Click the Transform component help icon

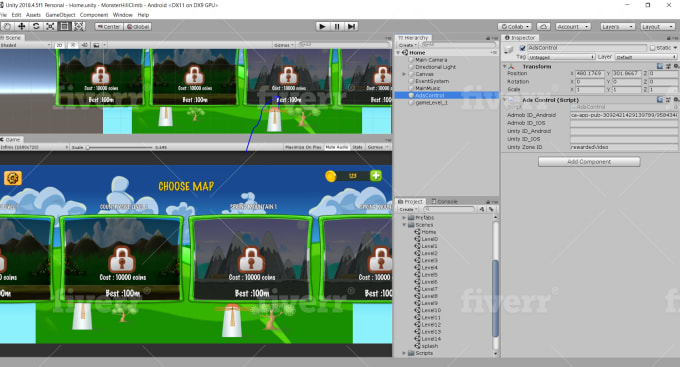click(660, 66)
